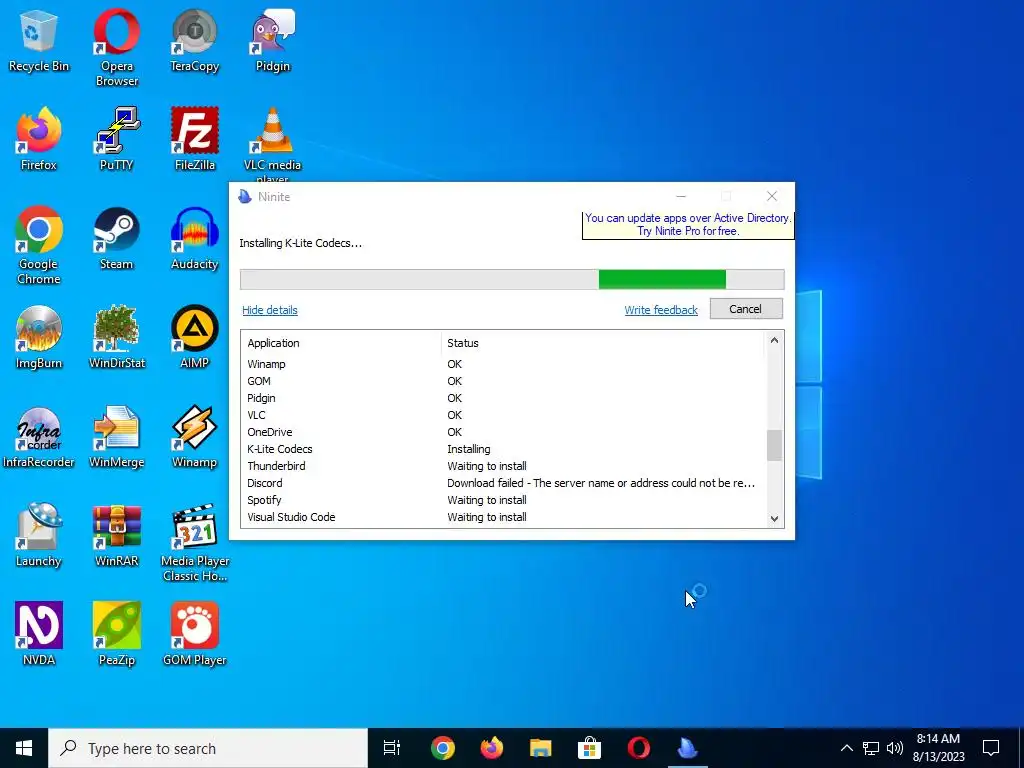This screenshot has width=1024, height=768.
Task: Select the VLC row in Ninite list
Action: [x=503, y=415]
